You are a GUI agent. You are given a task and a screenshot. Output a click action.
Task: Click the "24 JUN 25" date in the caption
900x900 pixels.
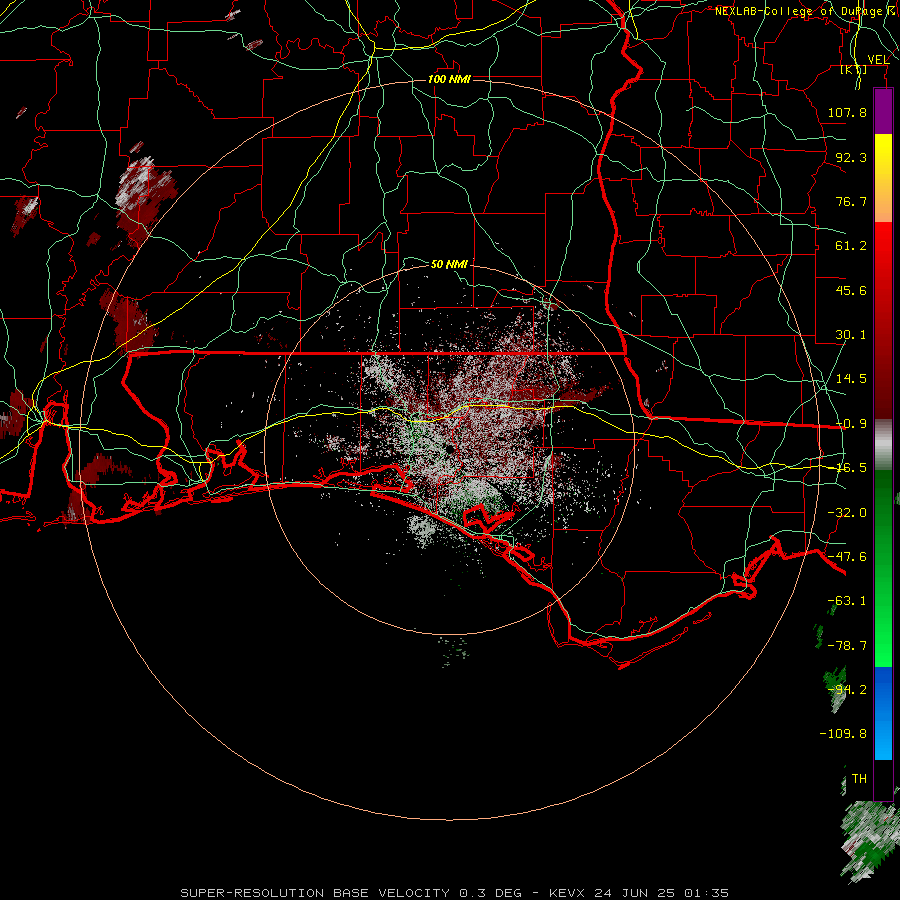[x=634, y=893]
